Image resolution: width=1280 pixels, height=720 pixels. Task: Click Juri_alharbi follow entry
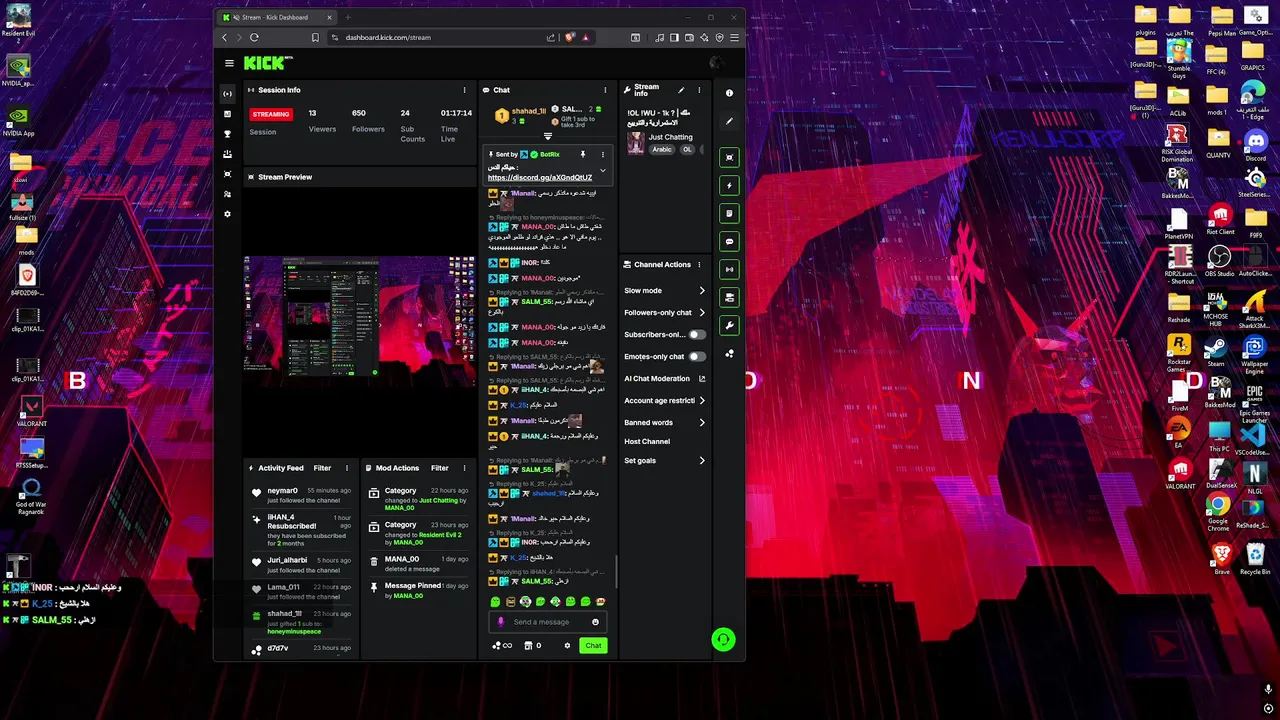(x=300, y=565)
